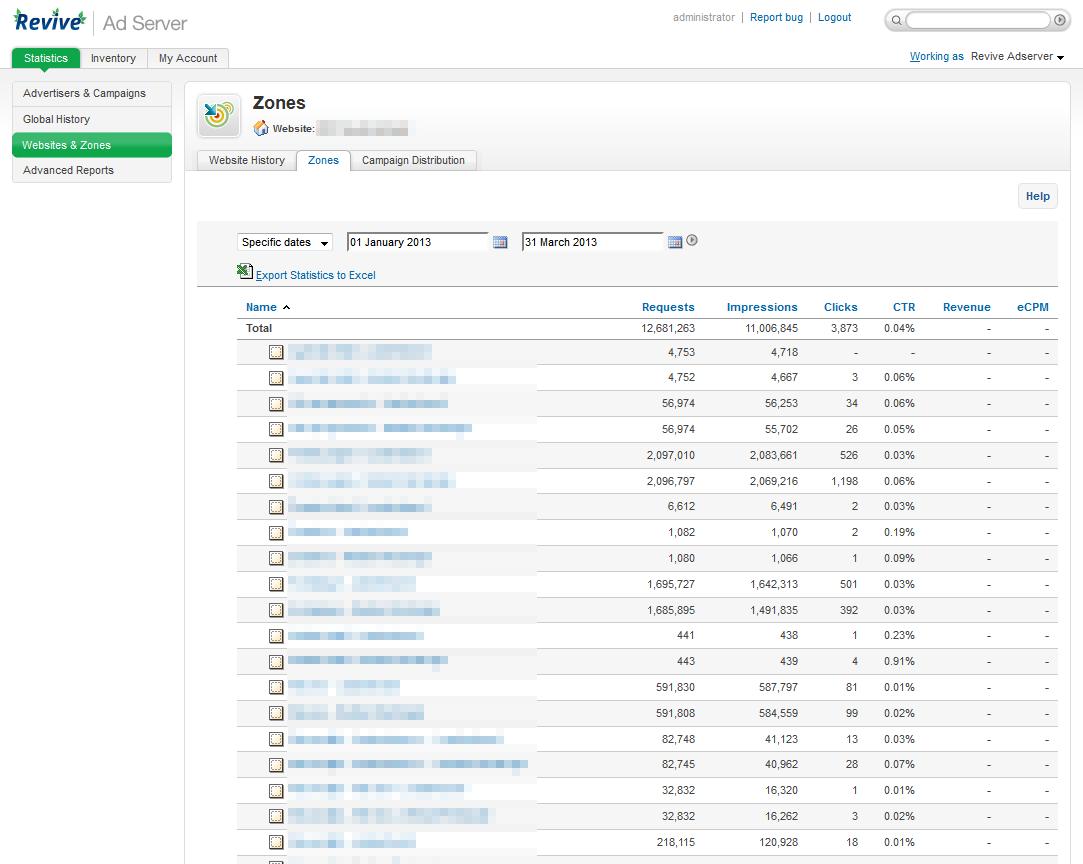This screenshot has width=1083, height=864.
Task: Click the search submit arrow in the search bar
Action: coord(1060,19)
